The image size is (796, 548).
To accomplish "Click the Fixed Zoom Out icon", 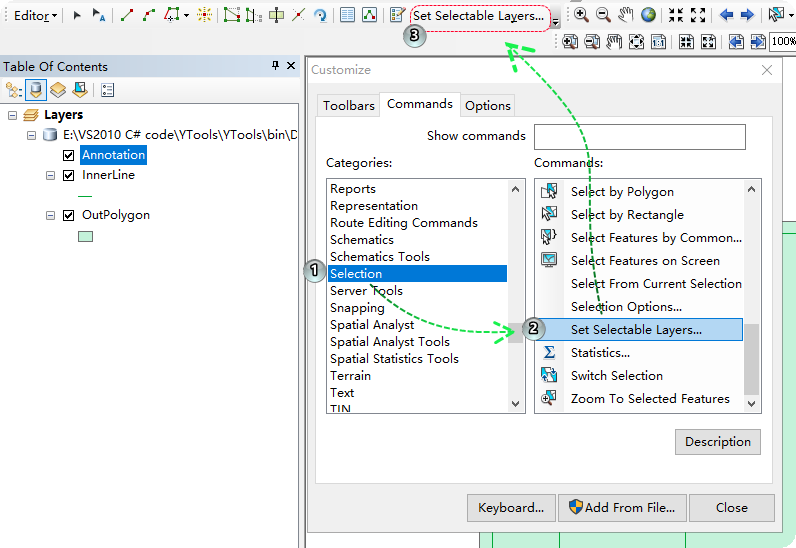I will [x=698, y=15].
